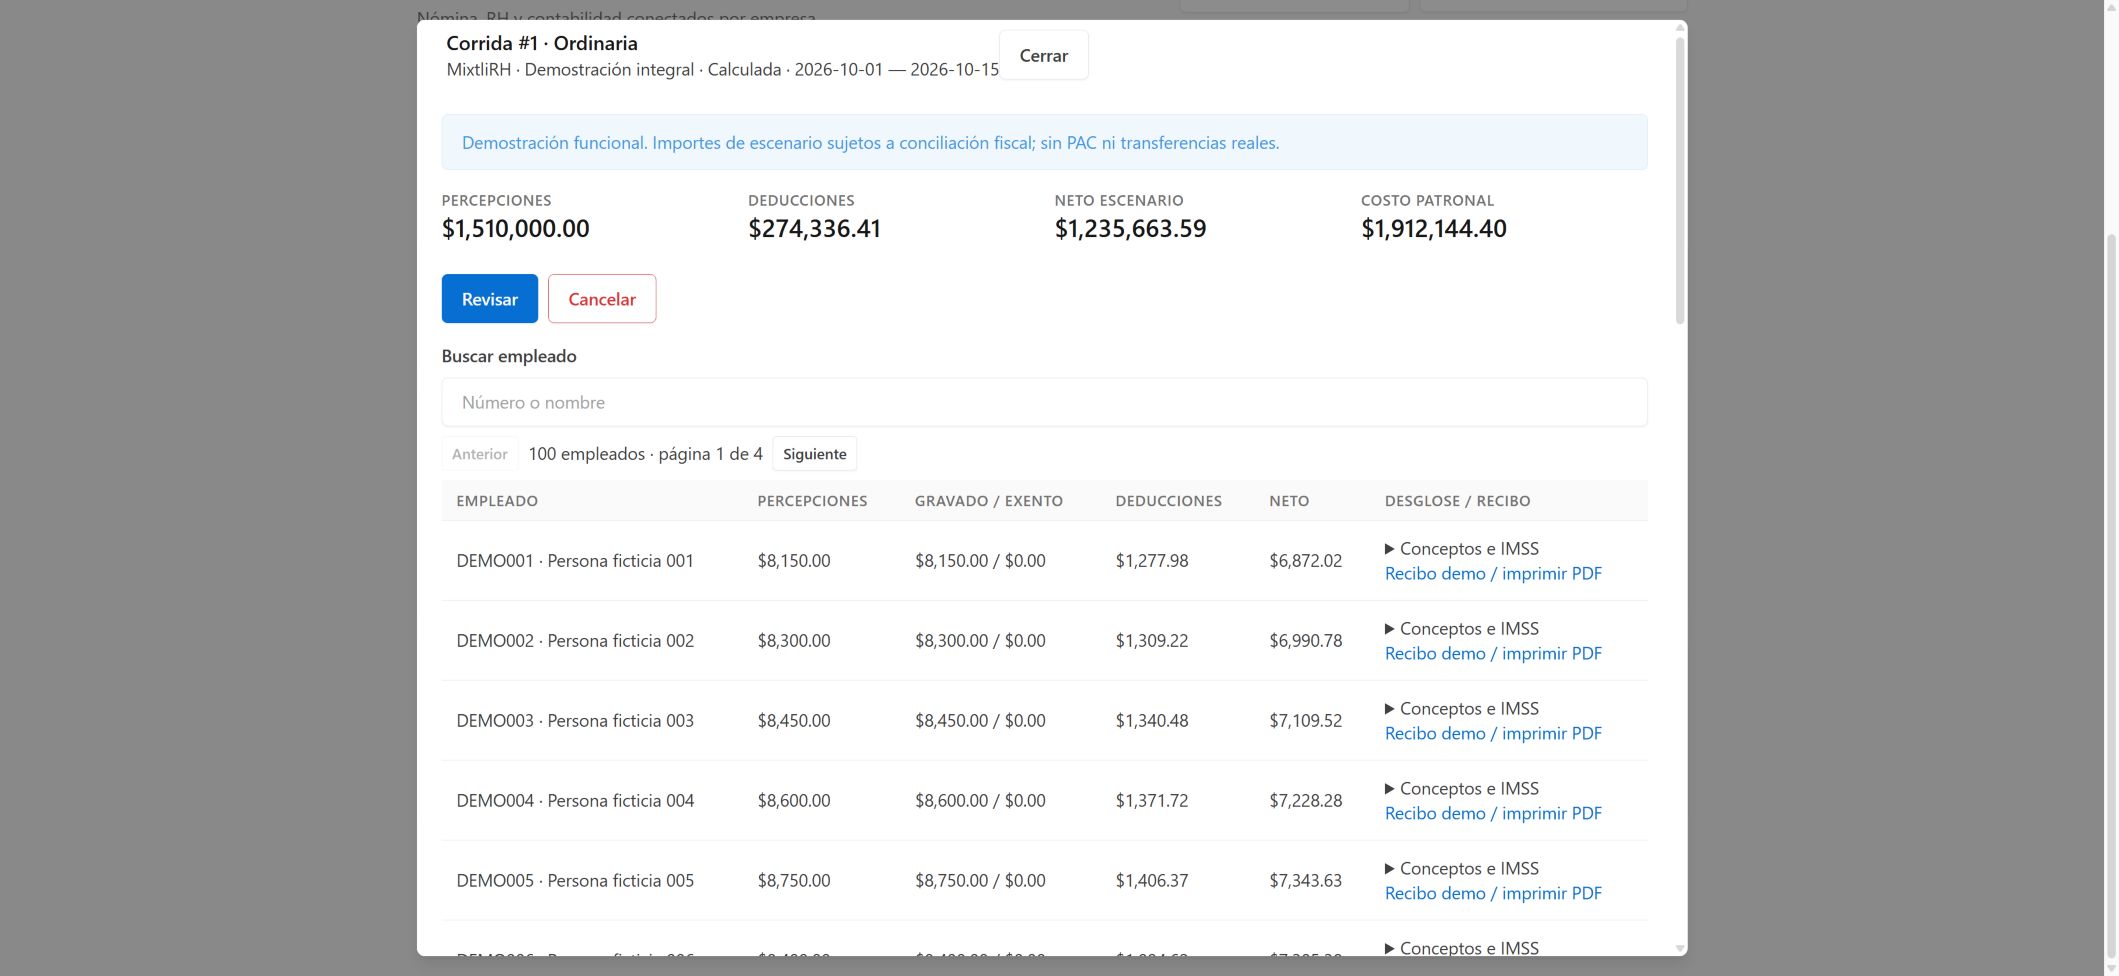Close the payroll run dialog with Cerrar
Image resolution: width=2119 pixels, height=976 pixels.
[x=1043, y=56]
